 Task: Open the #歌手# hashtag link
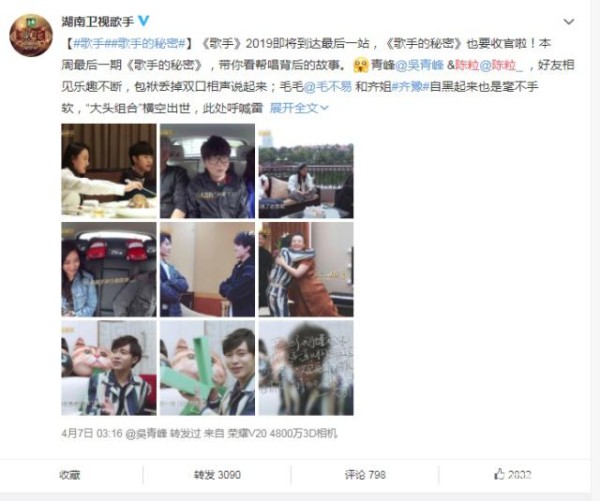89,43
